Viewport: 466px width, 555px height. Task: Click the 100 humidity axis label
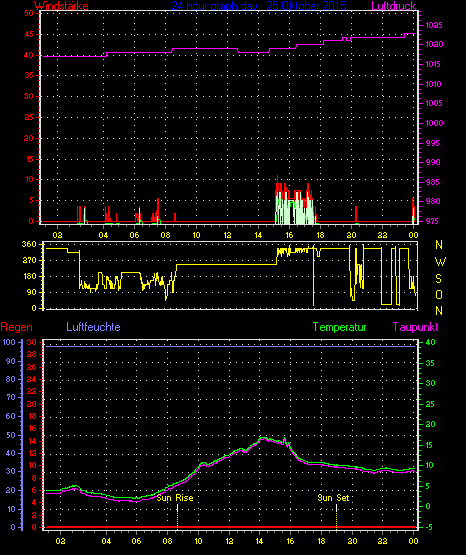pyautogui.click(x=9, y=342)
